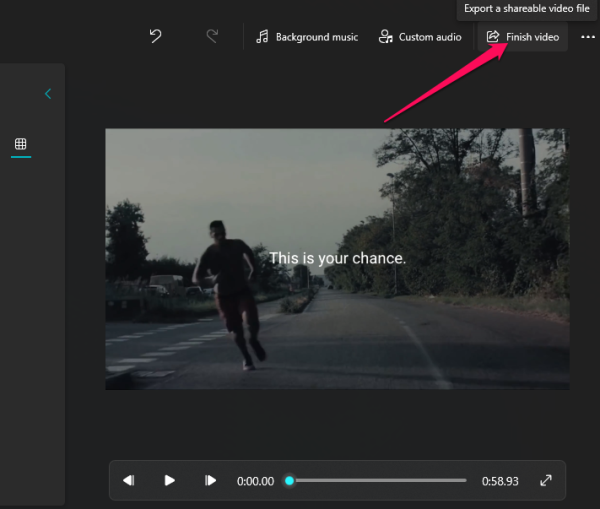
Task: Click the playback seek bar track
Action: coord(376,480)
